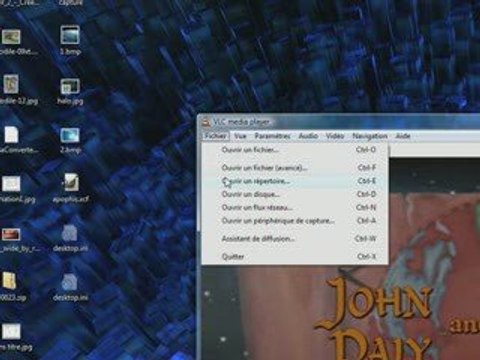Screen dimensions: 480x360
Task: Select Ouvrir un disque... menu entry
Action: (x=295, y=194)
